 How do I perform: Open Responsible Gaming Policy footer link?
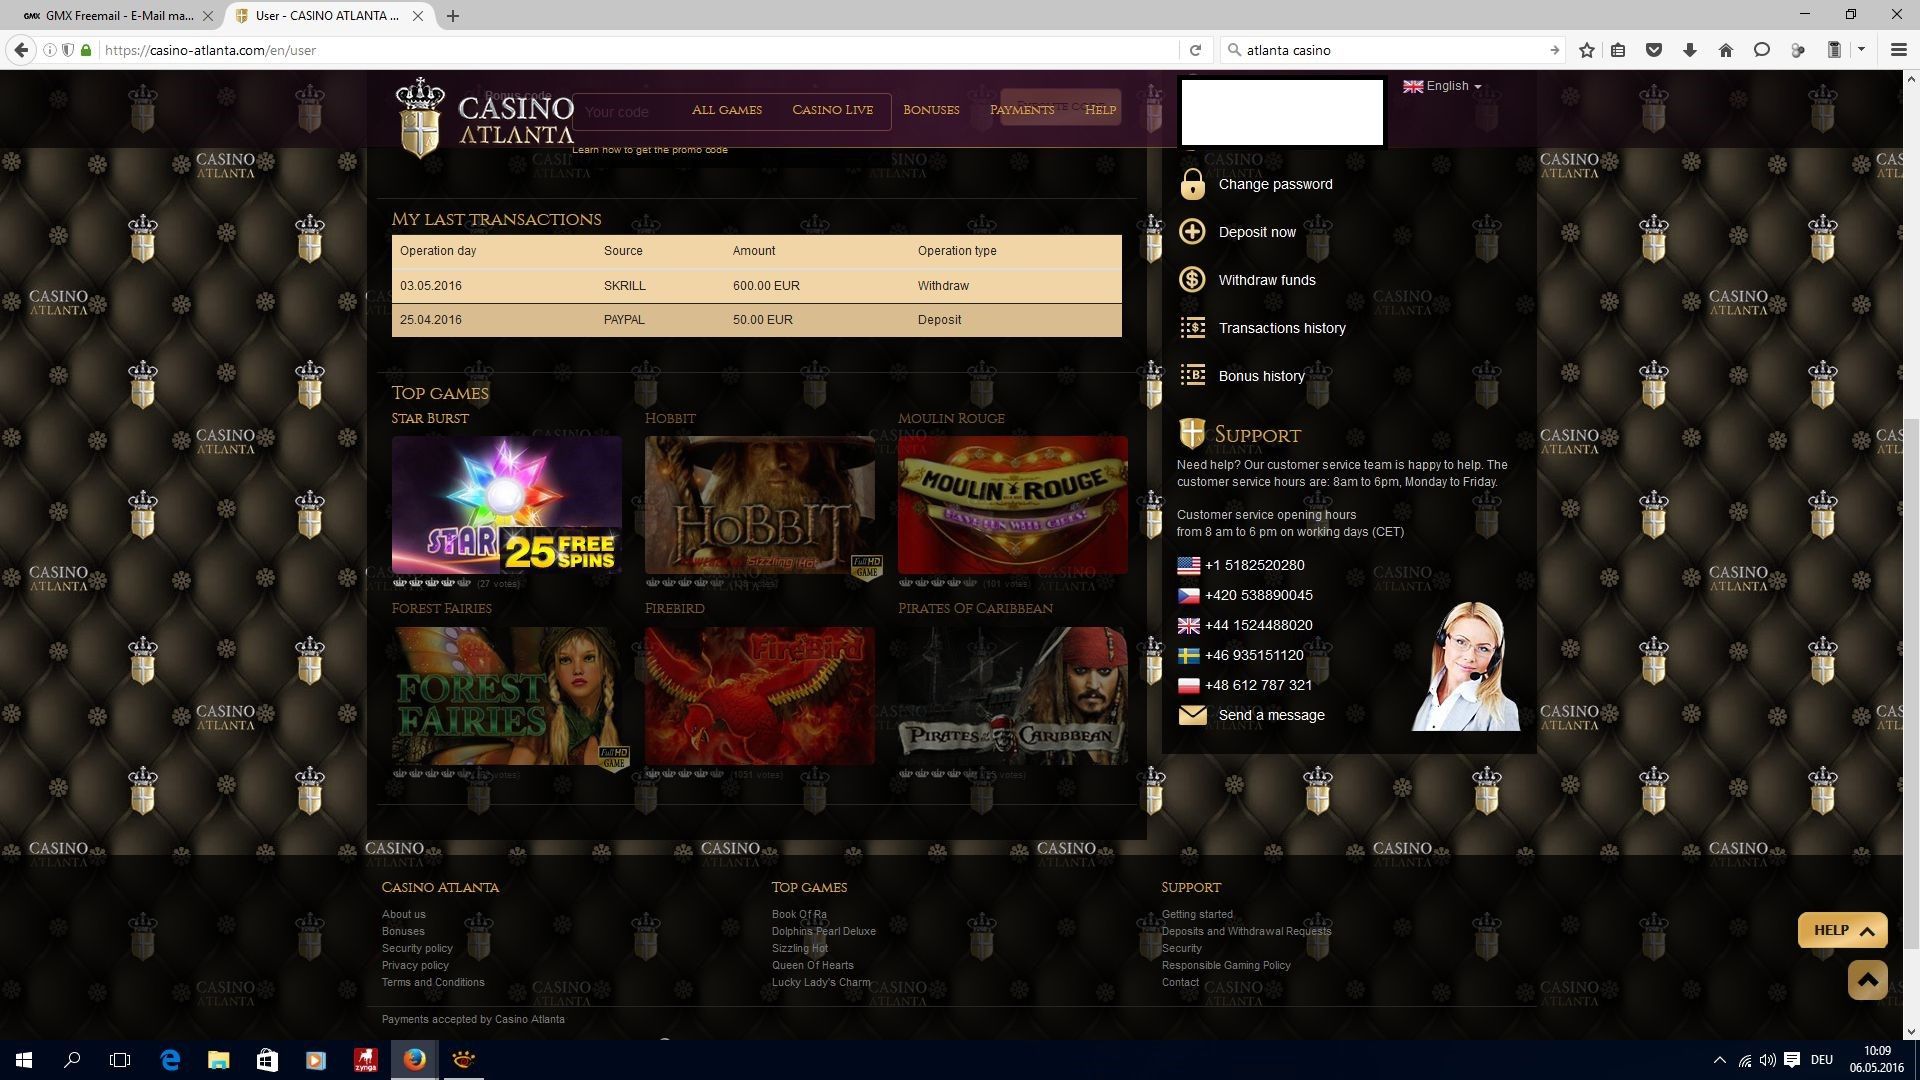[1226, 965]
